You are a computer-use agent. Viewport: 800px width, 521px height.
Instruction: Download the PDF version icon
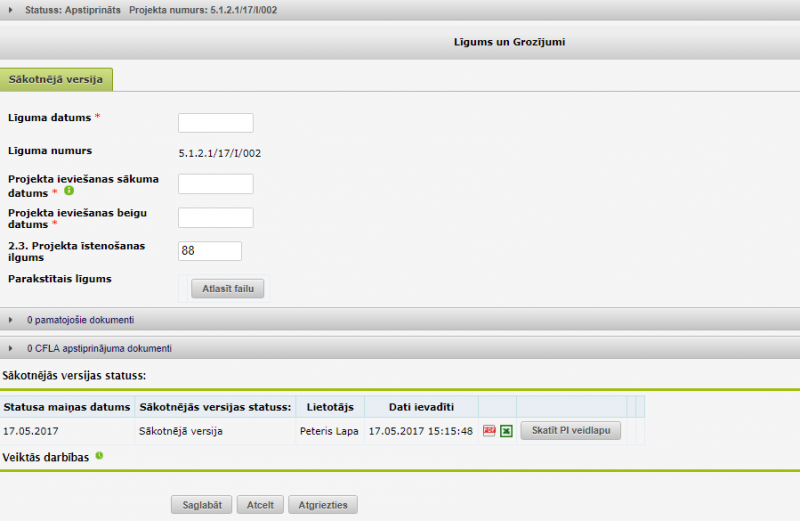(x=489, y=431)
